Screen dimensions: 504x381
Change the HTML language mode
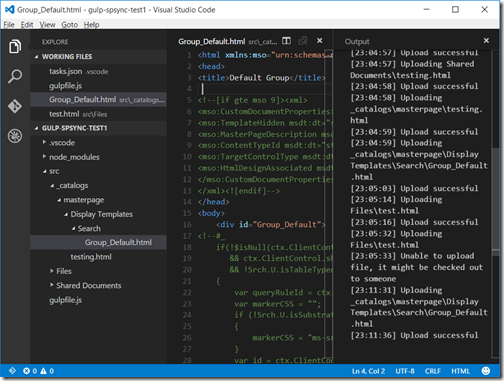click(460, 371)
